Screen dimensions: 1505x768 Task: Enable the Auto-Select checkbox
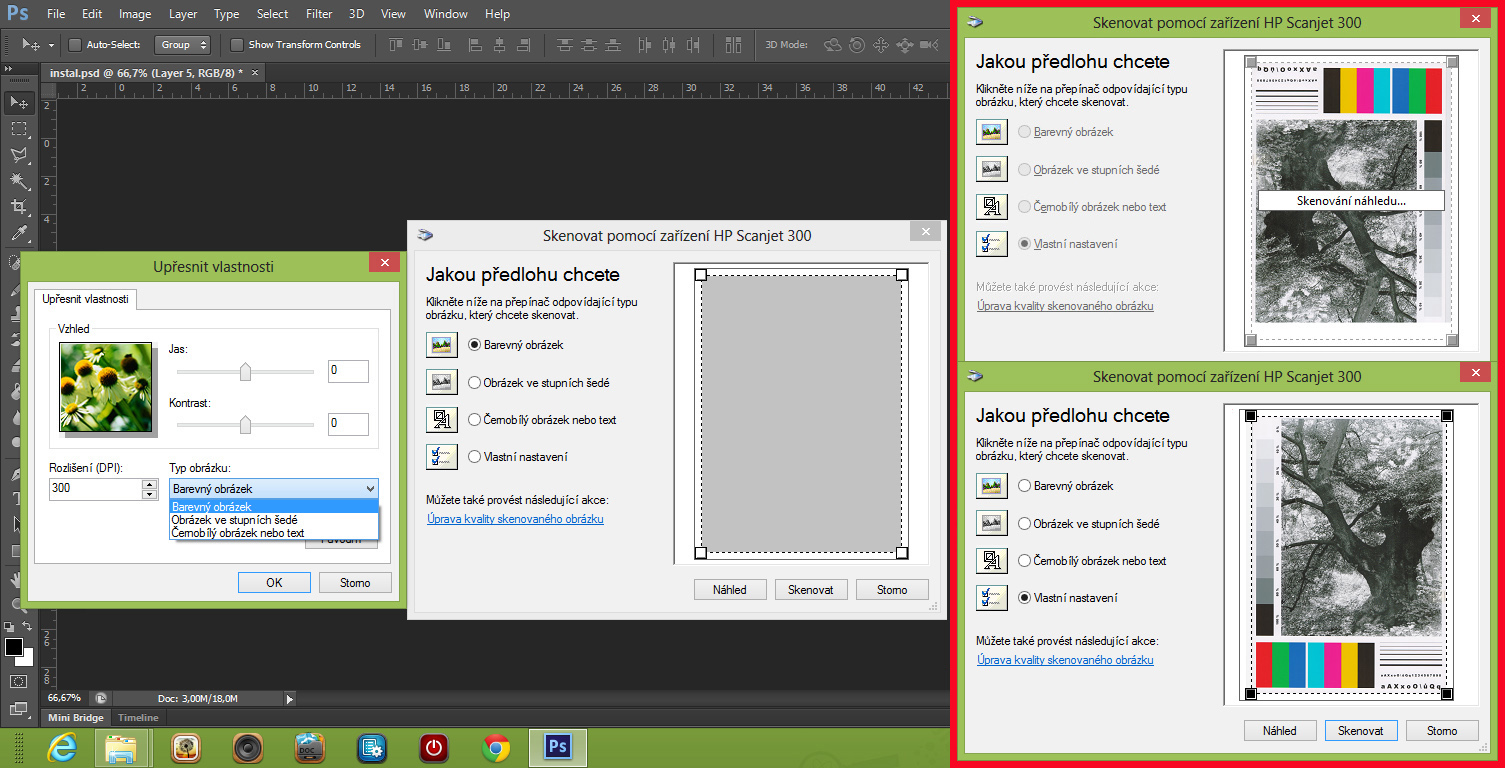[x=74, y=44]
